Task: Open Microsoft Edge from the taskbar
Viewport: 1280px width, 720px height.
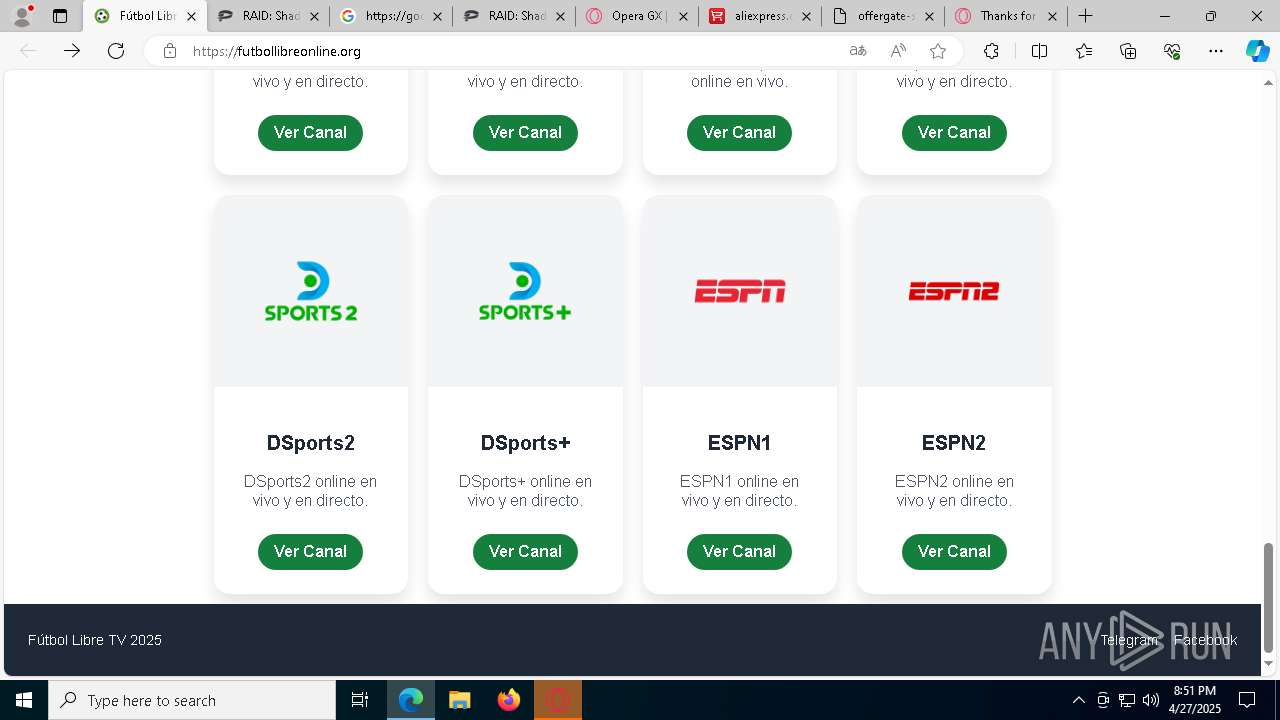Action: (411, 700)
